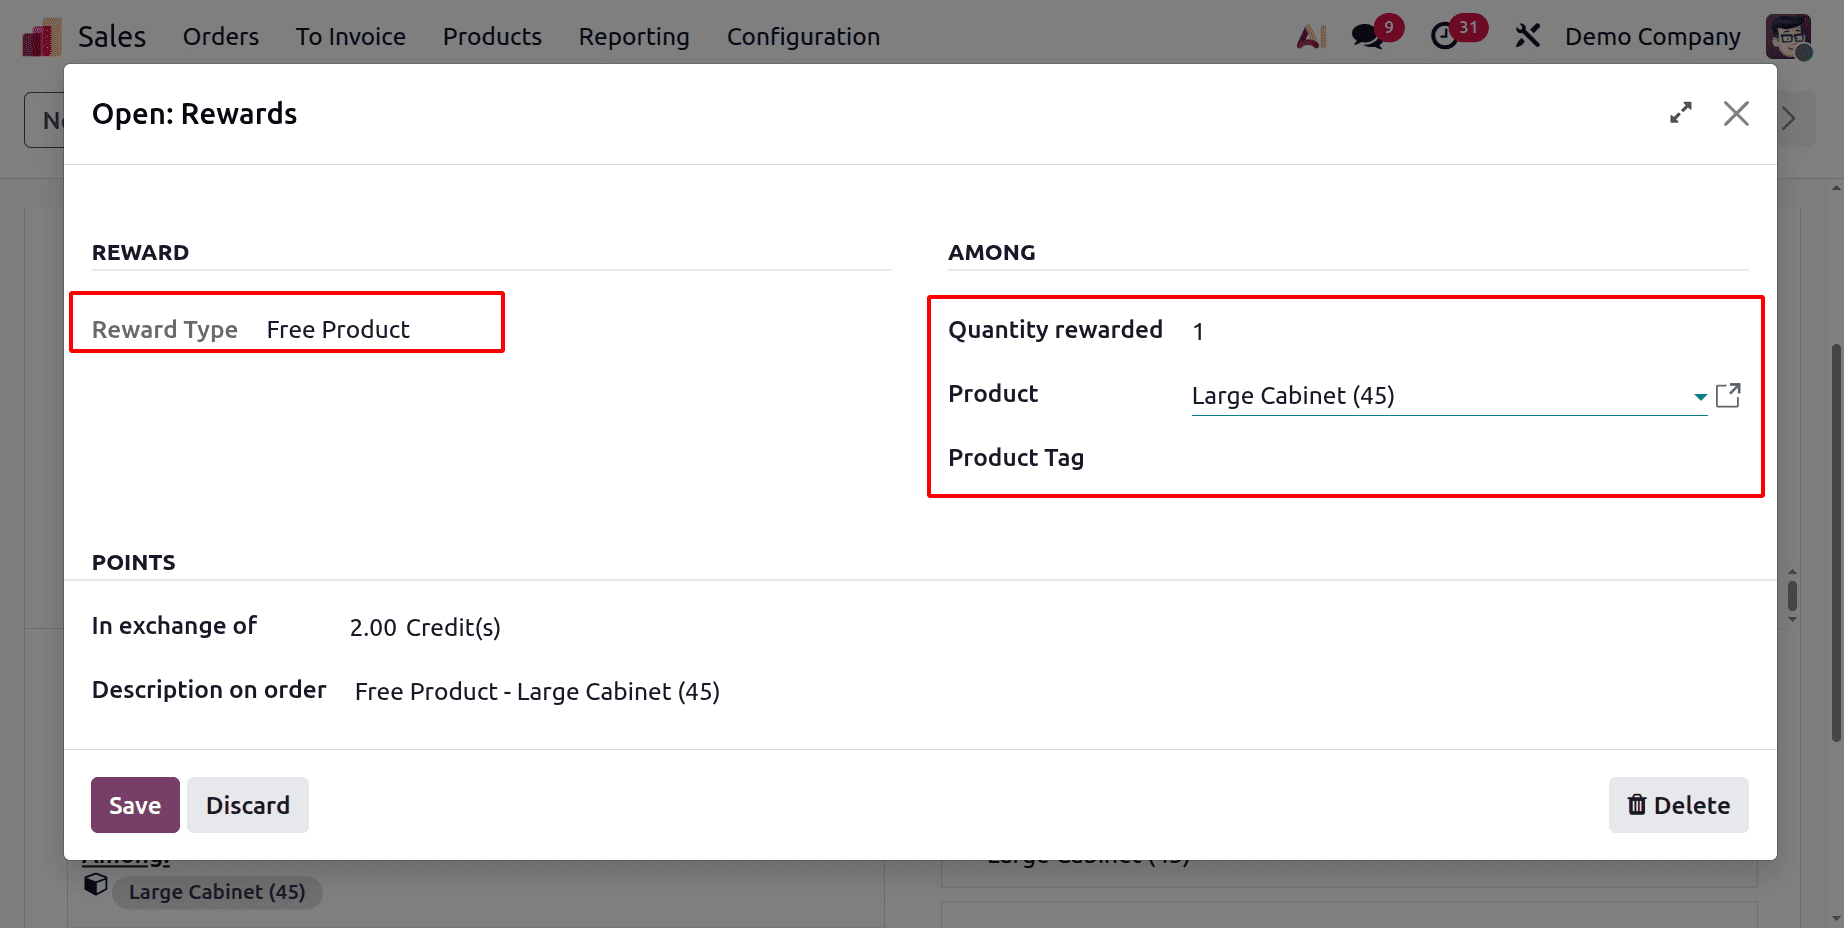Open the user avatar menu
Screen dimensions: 1844x928
tap(1789, 36)
